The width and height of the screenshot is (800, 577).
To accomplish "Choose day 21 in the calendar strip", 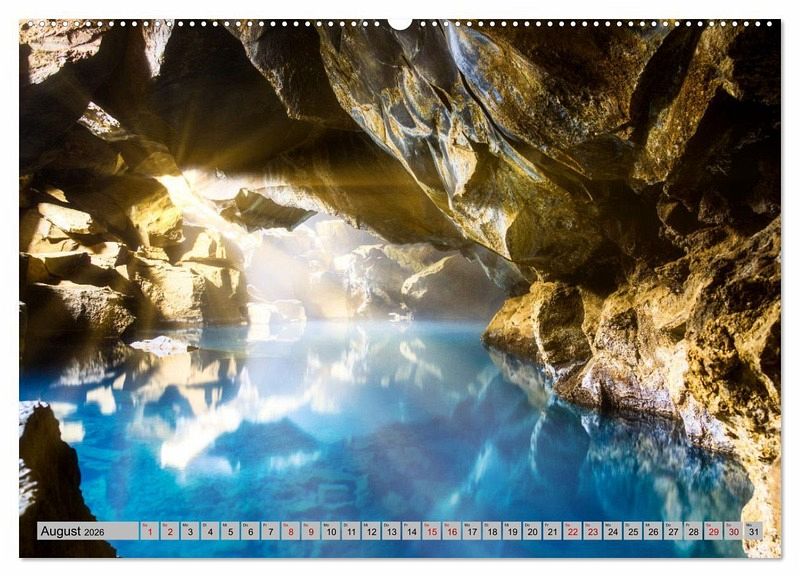I will 553,531.
